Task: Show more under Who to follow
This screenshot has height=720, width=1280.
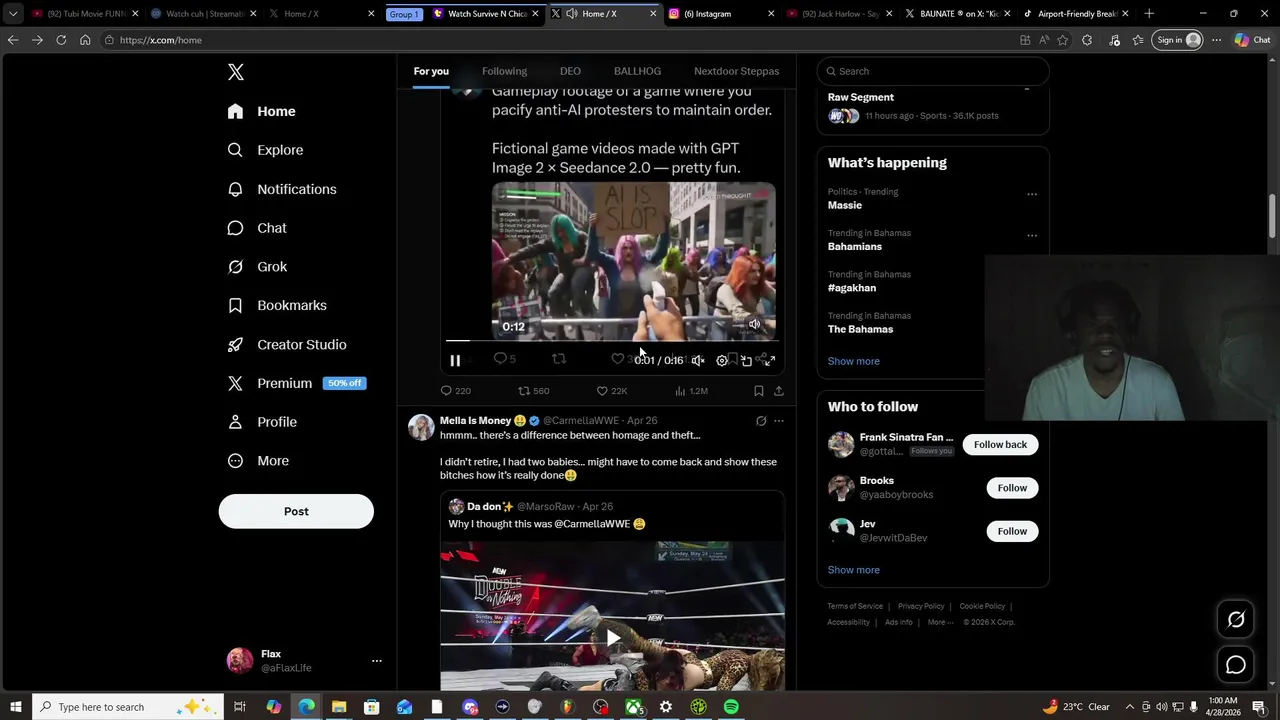Action: (x=854, y=570)
